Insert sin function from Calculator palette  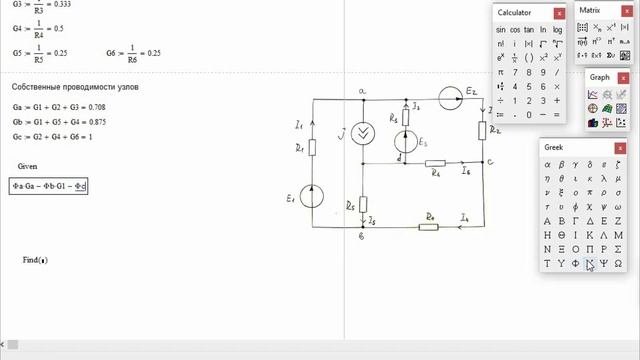click(501, 30)
